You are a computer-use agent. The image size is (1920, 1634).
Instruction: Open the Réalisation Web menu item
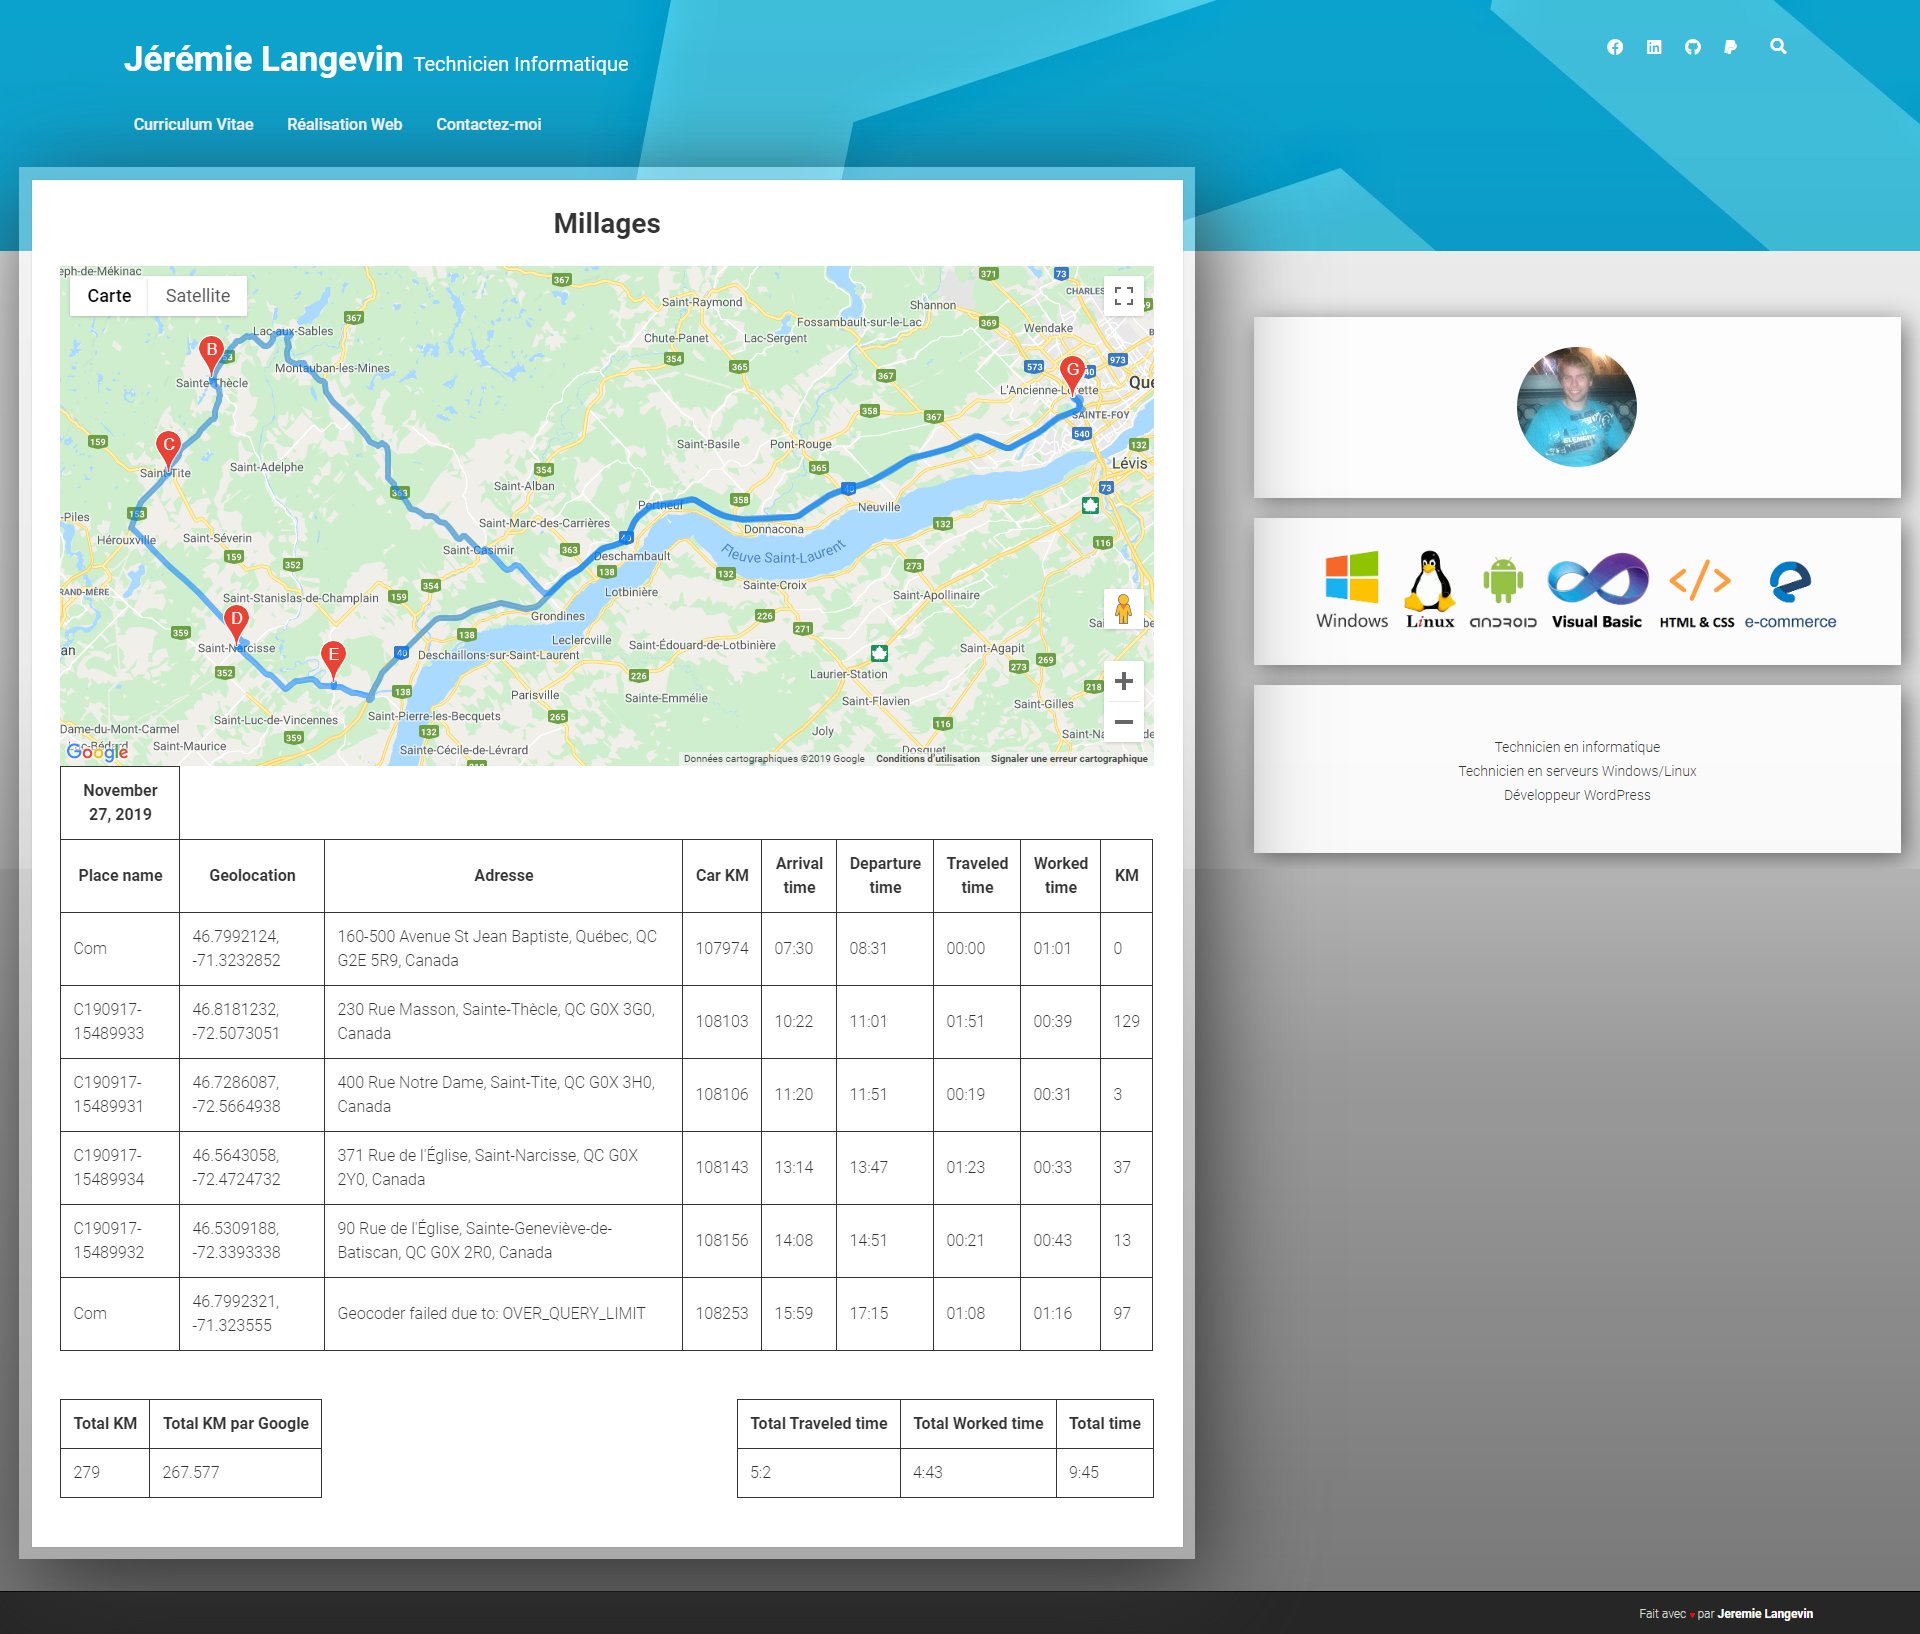click(x=344, y=124)
